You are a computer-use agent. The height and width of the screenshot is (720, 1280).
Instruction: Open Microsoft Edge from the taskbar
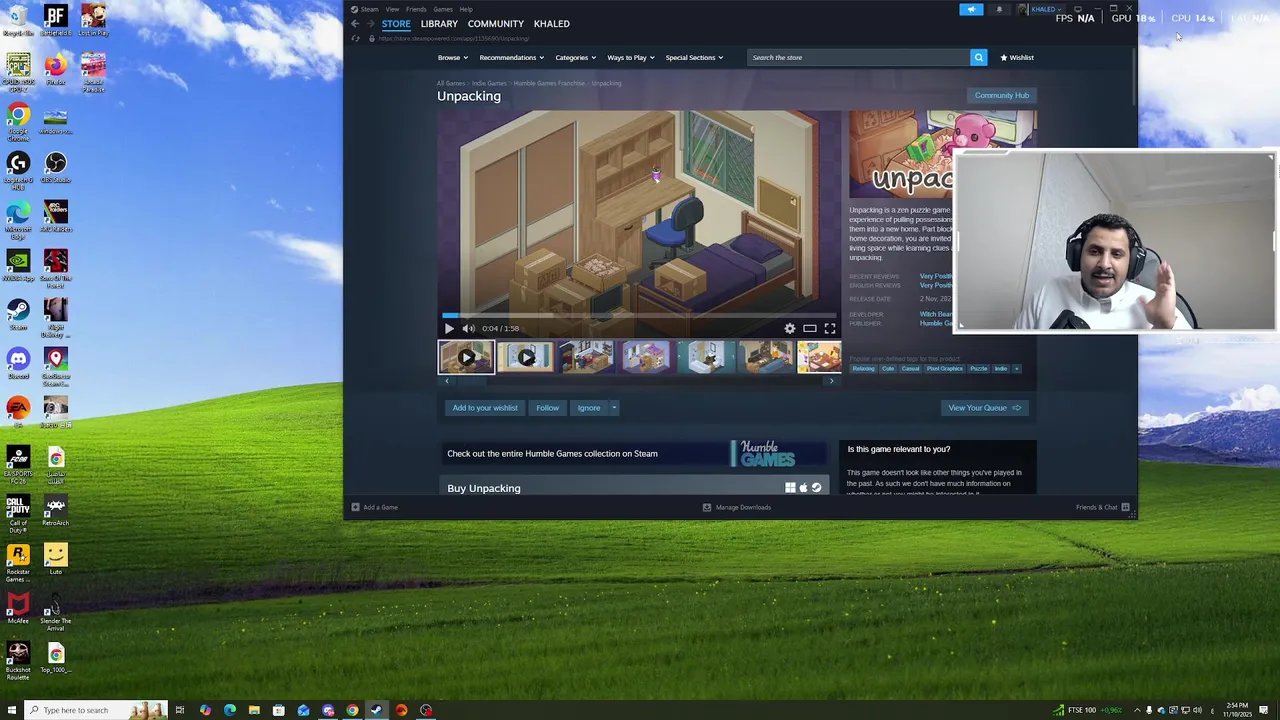pos(230,710)
